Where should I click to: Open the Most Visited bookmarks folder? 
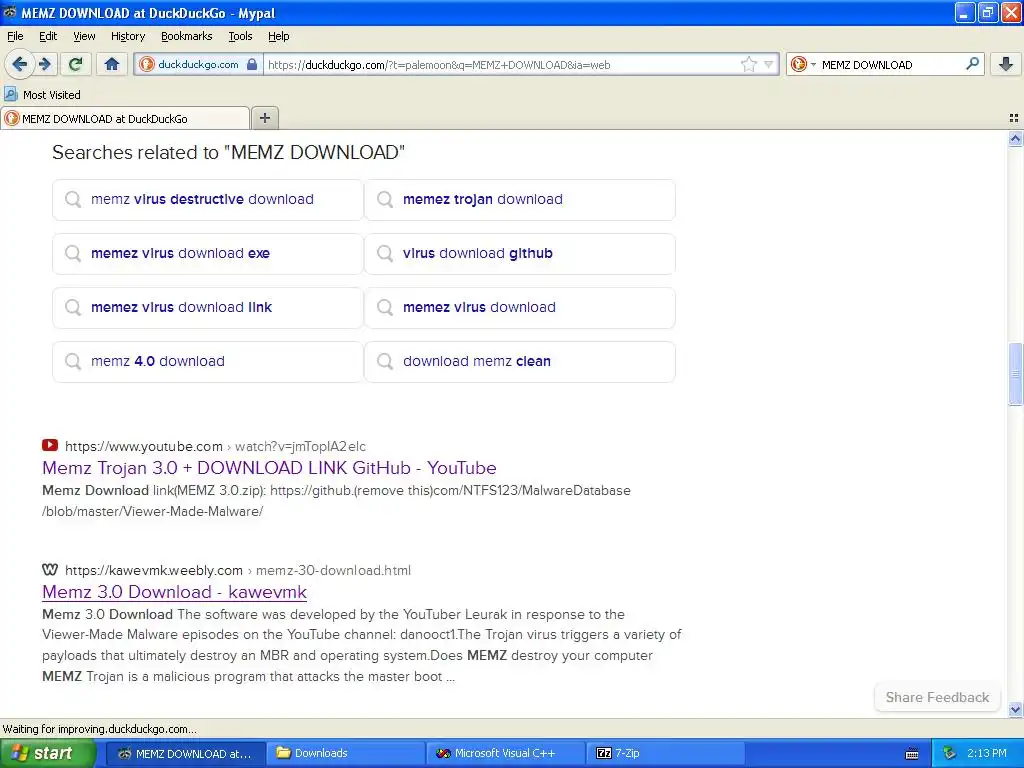[42, 95]
